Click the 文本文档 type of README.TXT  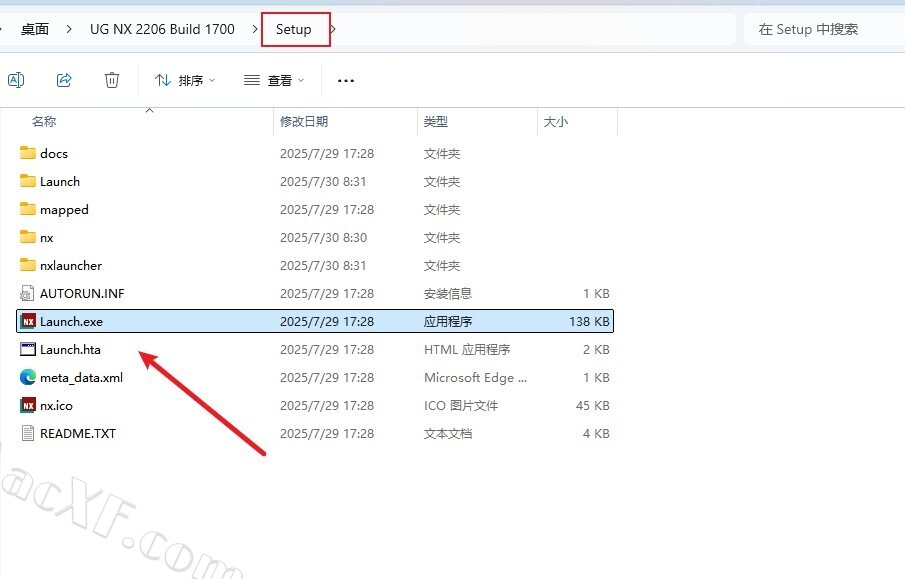pos(448,434)
